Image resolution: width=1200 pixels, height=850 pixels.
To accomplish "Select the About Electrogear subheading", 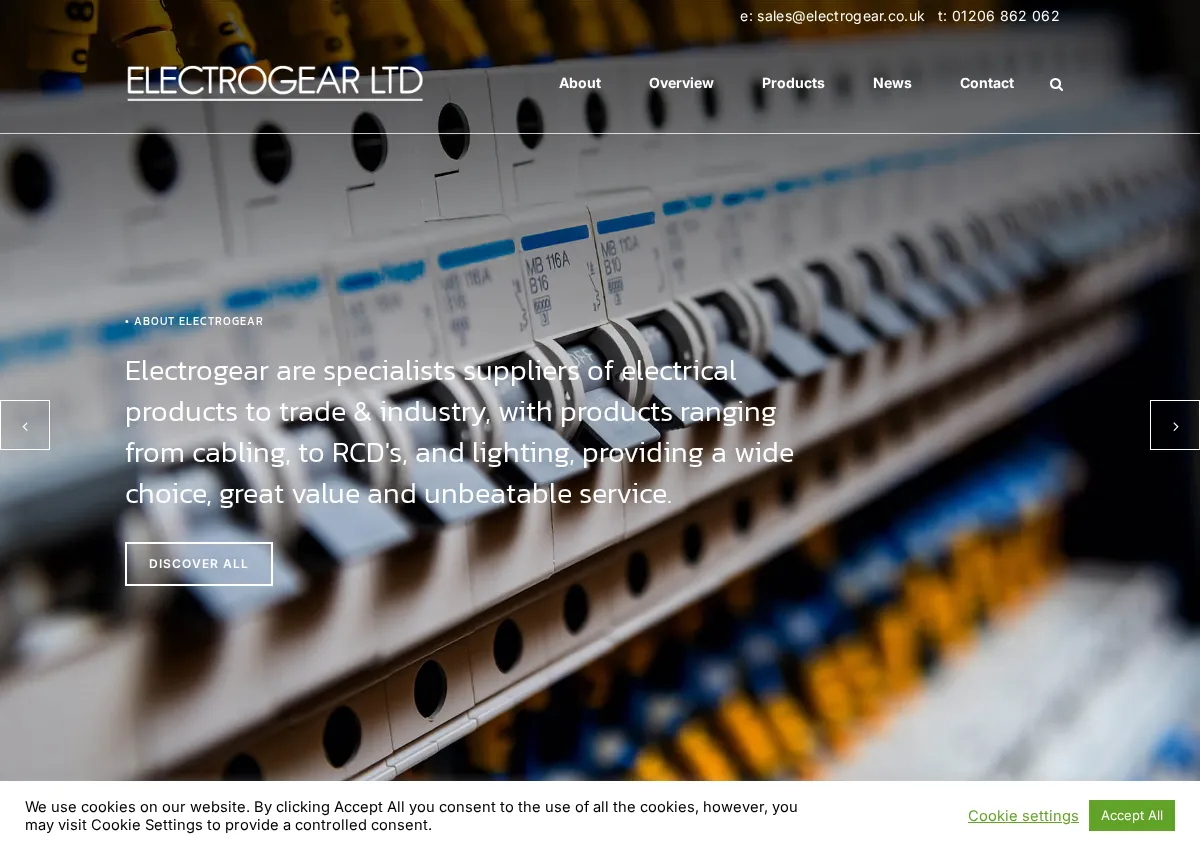I will coord(194,321).
